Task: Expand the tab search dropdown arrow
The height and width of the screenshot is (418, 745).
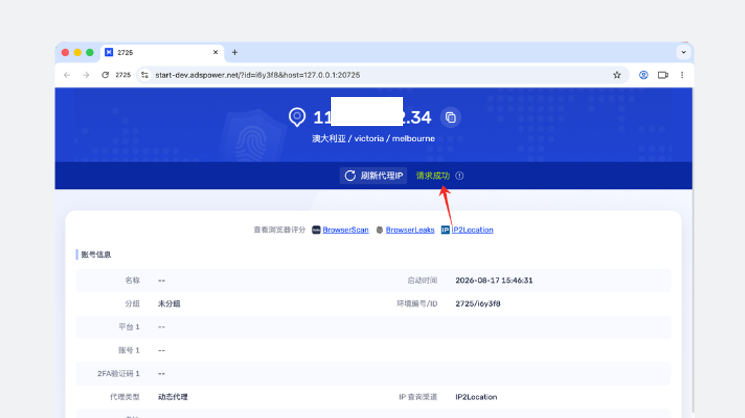Action: (x=684, y=52)
